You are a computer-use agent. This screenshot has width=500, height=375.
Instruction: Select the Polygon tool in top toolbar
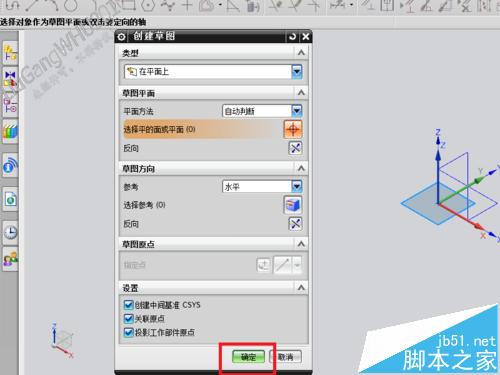click(148, 6)
